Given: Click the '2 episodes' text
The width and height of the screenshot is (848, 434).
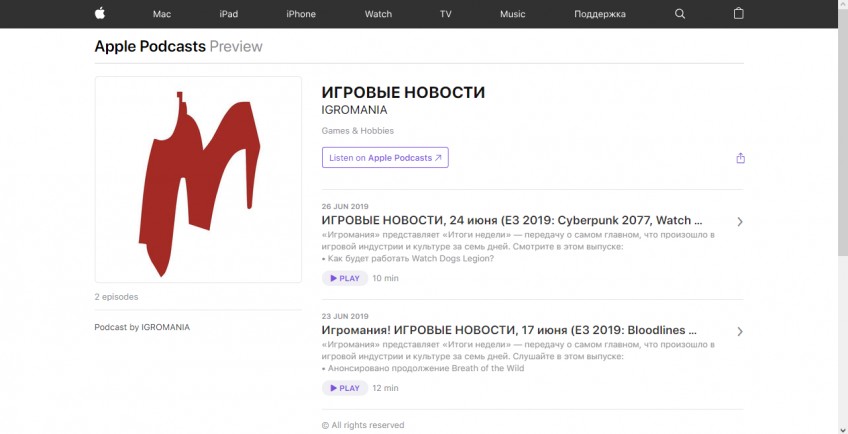Looking at the screenshot, I should point(116,297).
